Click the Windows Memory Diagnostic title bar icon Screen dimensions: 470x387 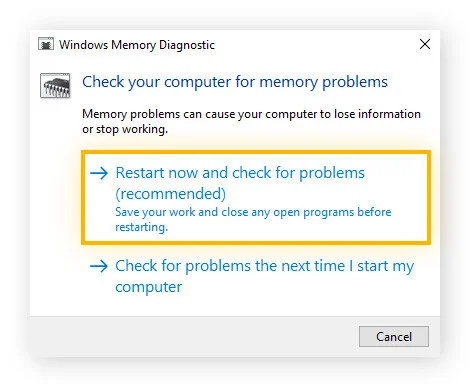[x=46, y=44]
